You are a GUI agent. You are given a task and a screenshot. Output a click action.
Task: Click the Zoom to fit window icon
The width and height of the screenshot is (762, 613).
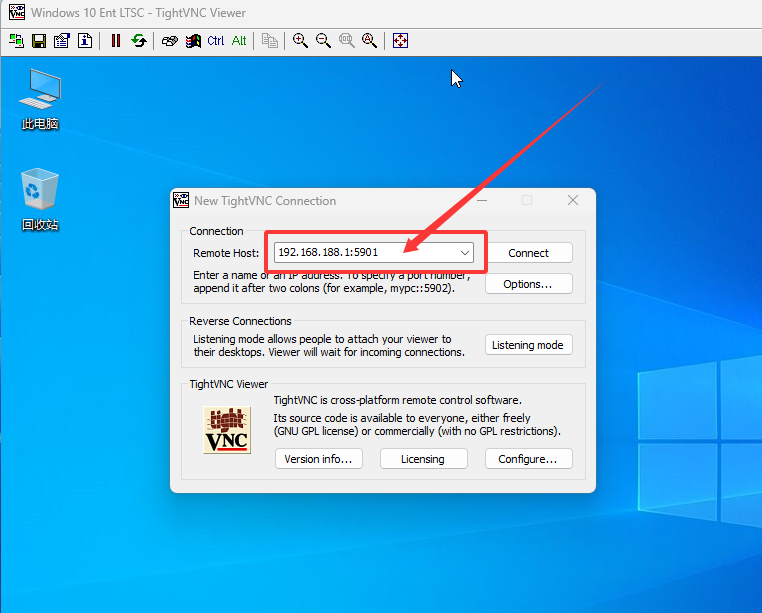[369, 41]
